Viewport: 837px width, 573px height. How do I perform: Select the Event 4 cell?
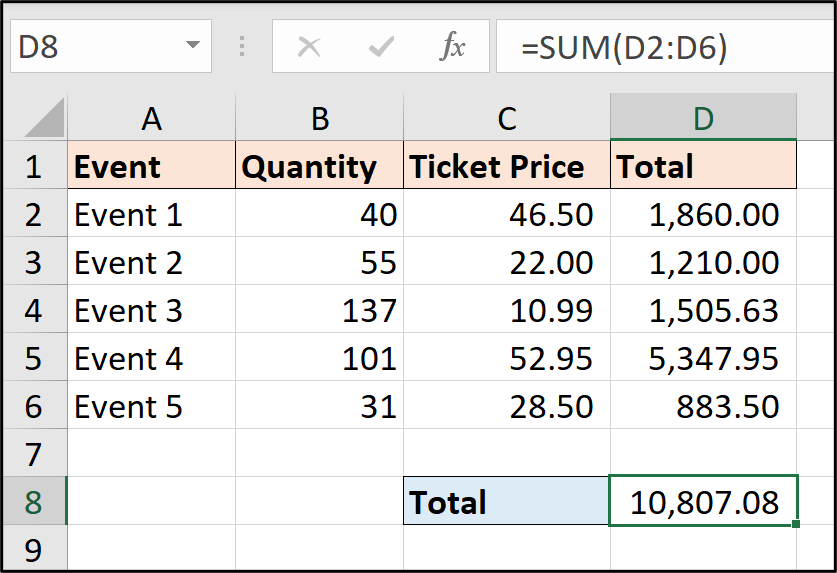[152, 357]
